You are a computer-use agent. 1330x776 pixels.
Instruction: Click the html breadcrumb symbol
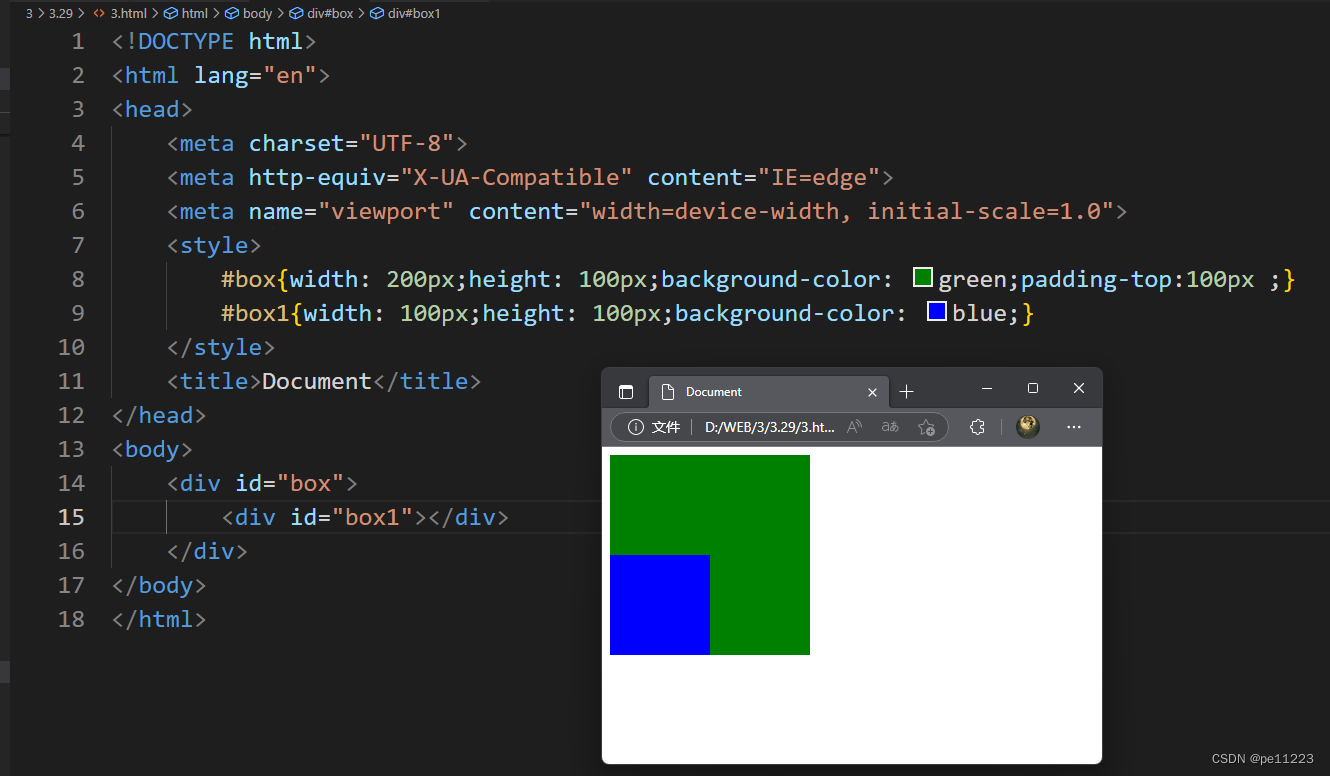[x=187, y=14]
